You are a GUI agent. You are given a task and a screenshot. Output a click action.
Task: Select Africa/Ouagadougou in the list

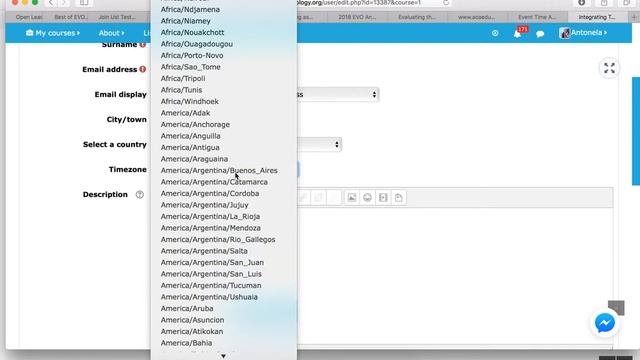(x=197, y=44)
